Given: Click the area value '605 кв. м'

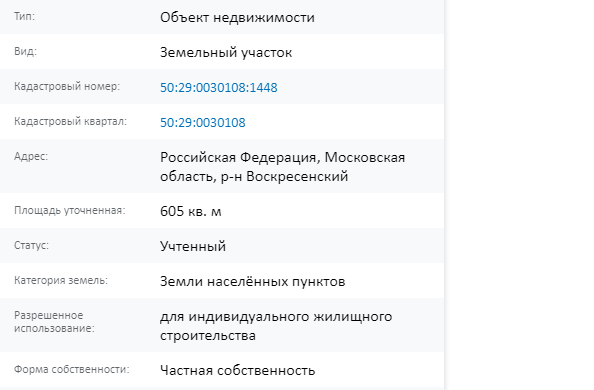Looking at the screenshot, I should pyautogui.click(x=191, y=211).
